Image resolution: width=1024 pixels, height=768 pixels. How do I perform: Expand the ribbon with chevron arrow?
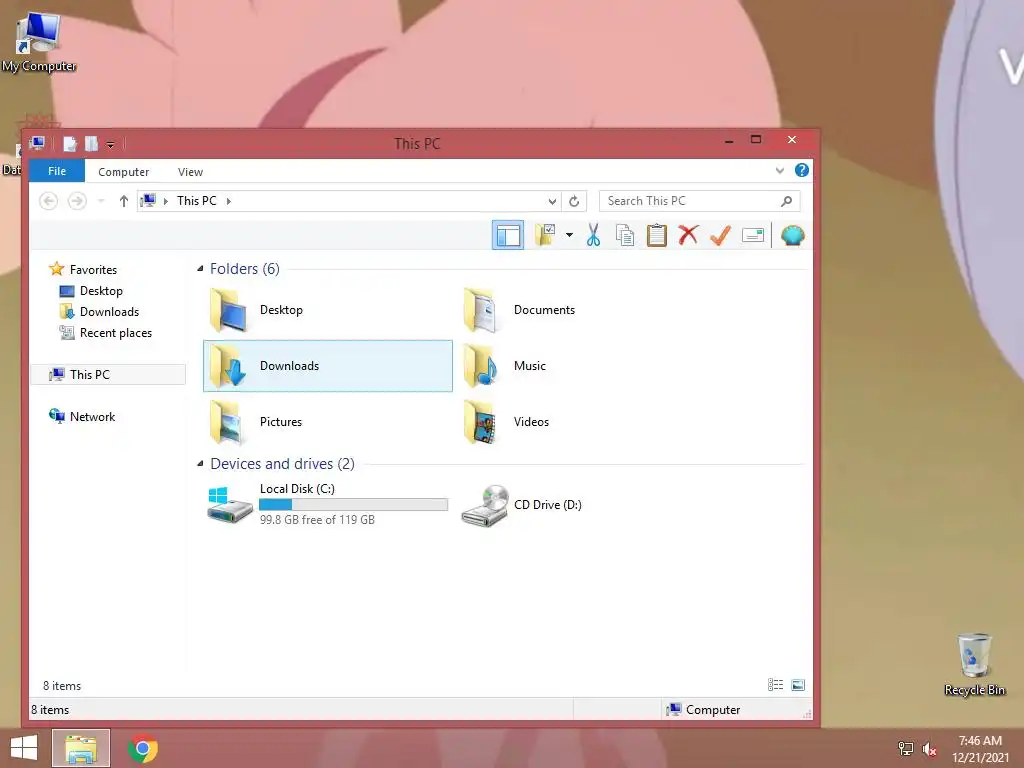(x=780, y=170)
